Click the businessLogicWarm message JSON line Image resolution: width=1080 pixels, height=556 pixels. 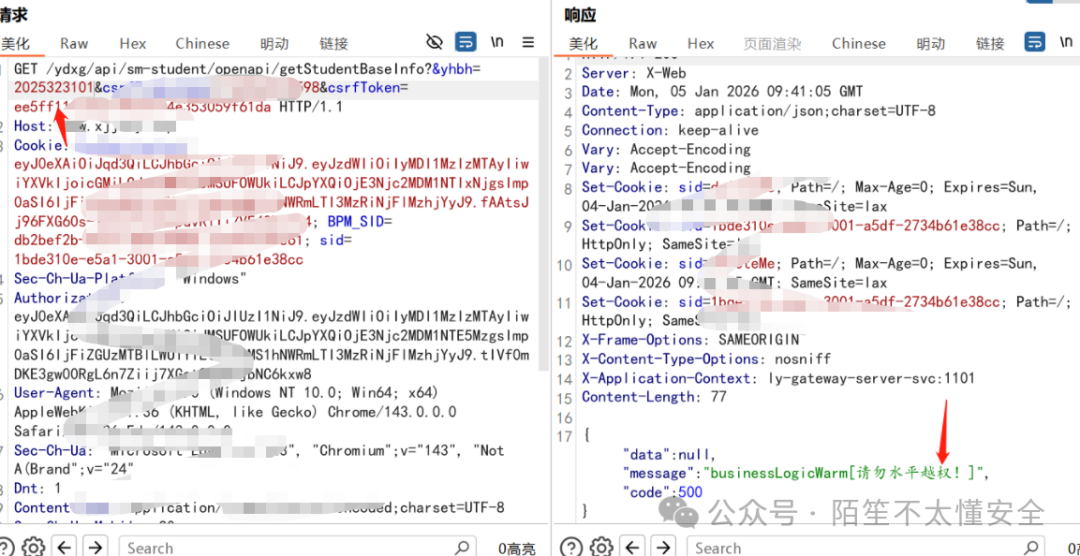[x=805, y=473]
